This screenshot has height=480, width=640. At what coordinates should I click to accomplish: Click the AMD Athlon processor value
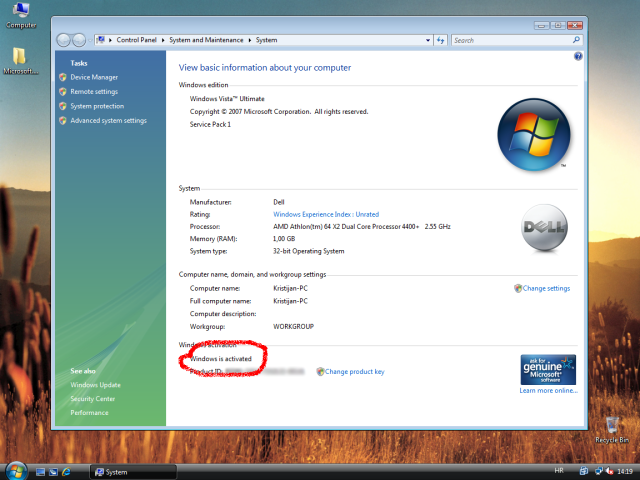tap(362, 227)
